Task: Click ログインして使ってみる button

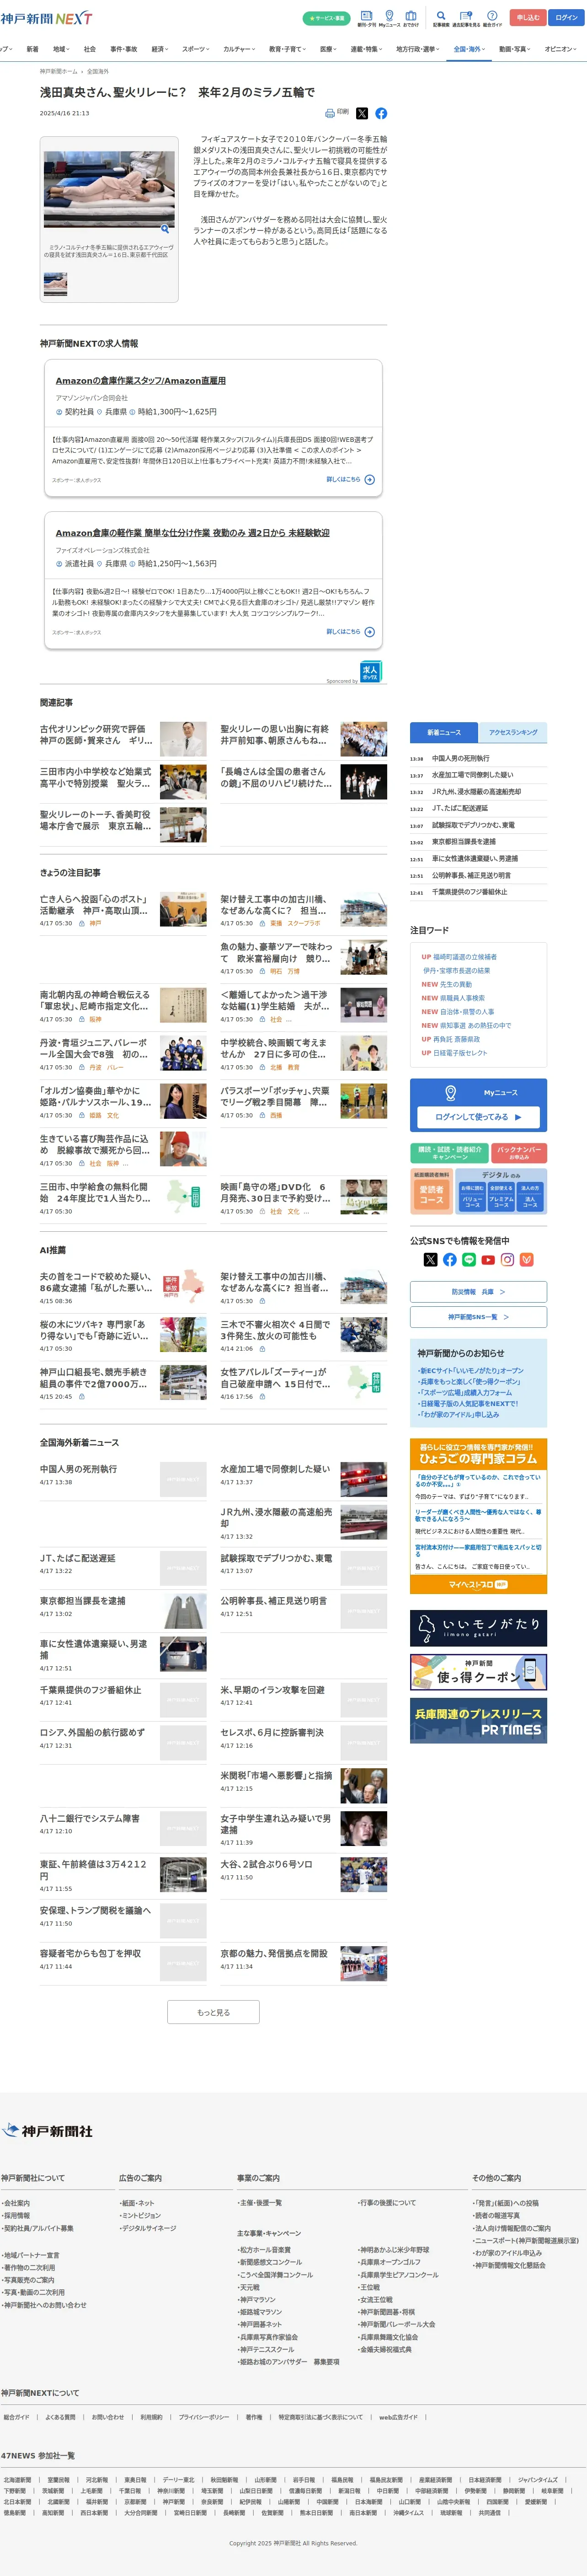Action: [x=478, y=1116]
